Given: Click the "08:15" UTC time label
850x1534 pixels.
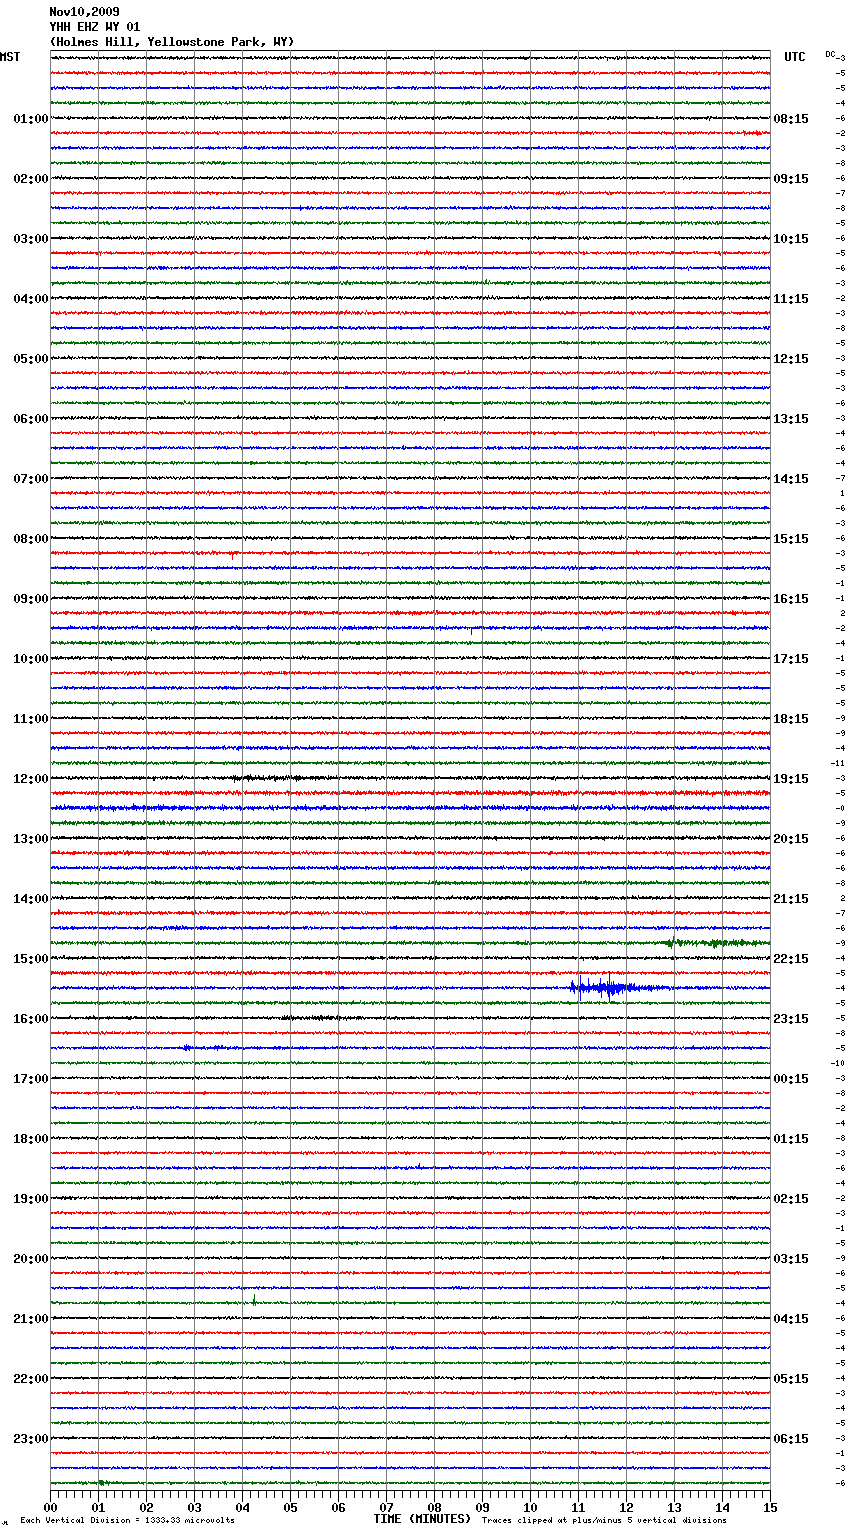Looking at the screenshot, I should coord(791,119).
